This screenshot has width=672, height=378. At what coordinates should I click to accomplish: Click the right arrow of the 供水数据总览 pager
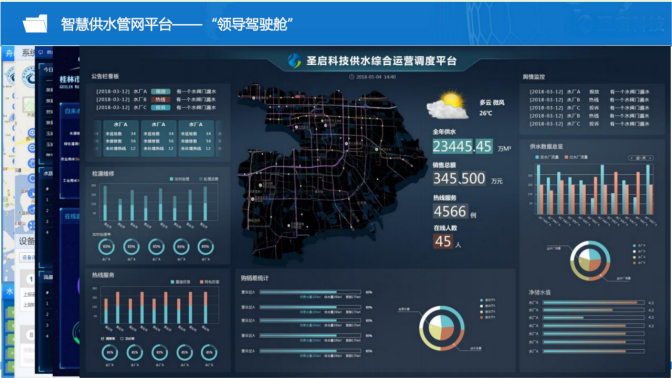(x=651, y=158)
